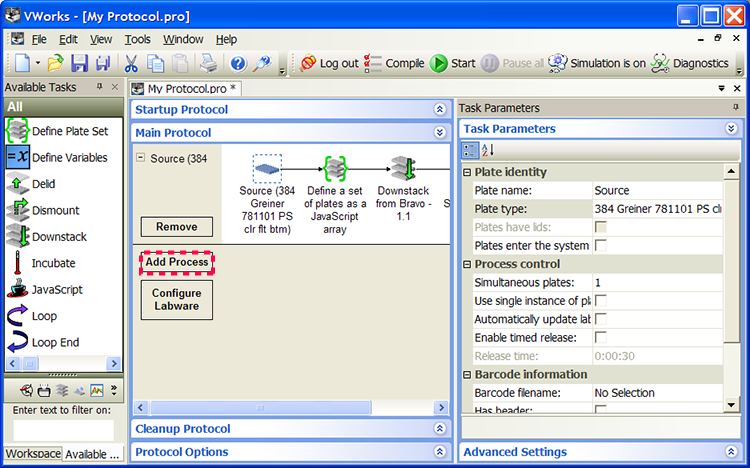The width and height of the screenshot is (750, 468).
Task: Sort task parameters alphabetically
Action: pos(488,150)
